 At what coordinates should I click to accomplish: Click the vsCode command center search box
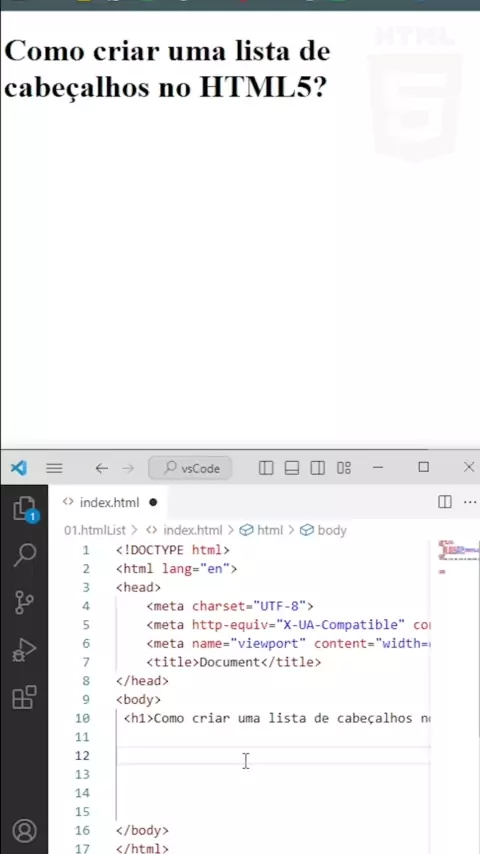point(190,468)
